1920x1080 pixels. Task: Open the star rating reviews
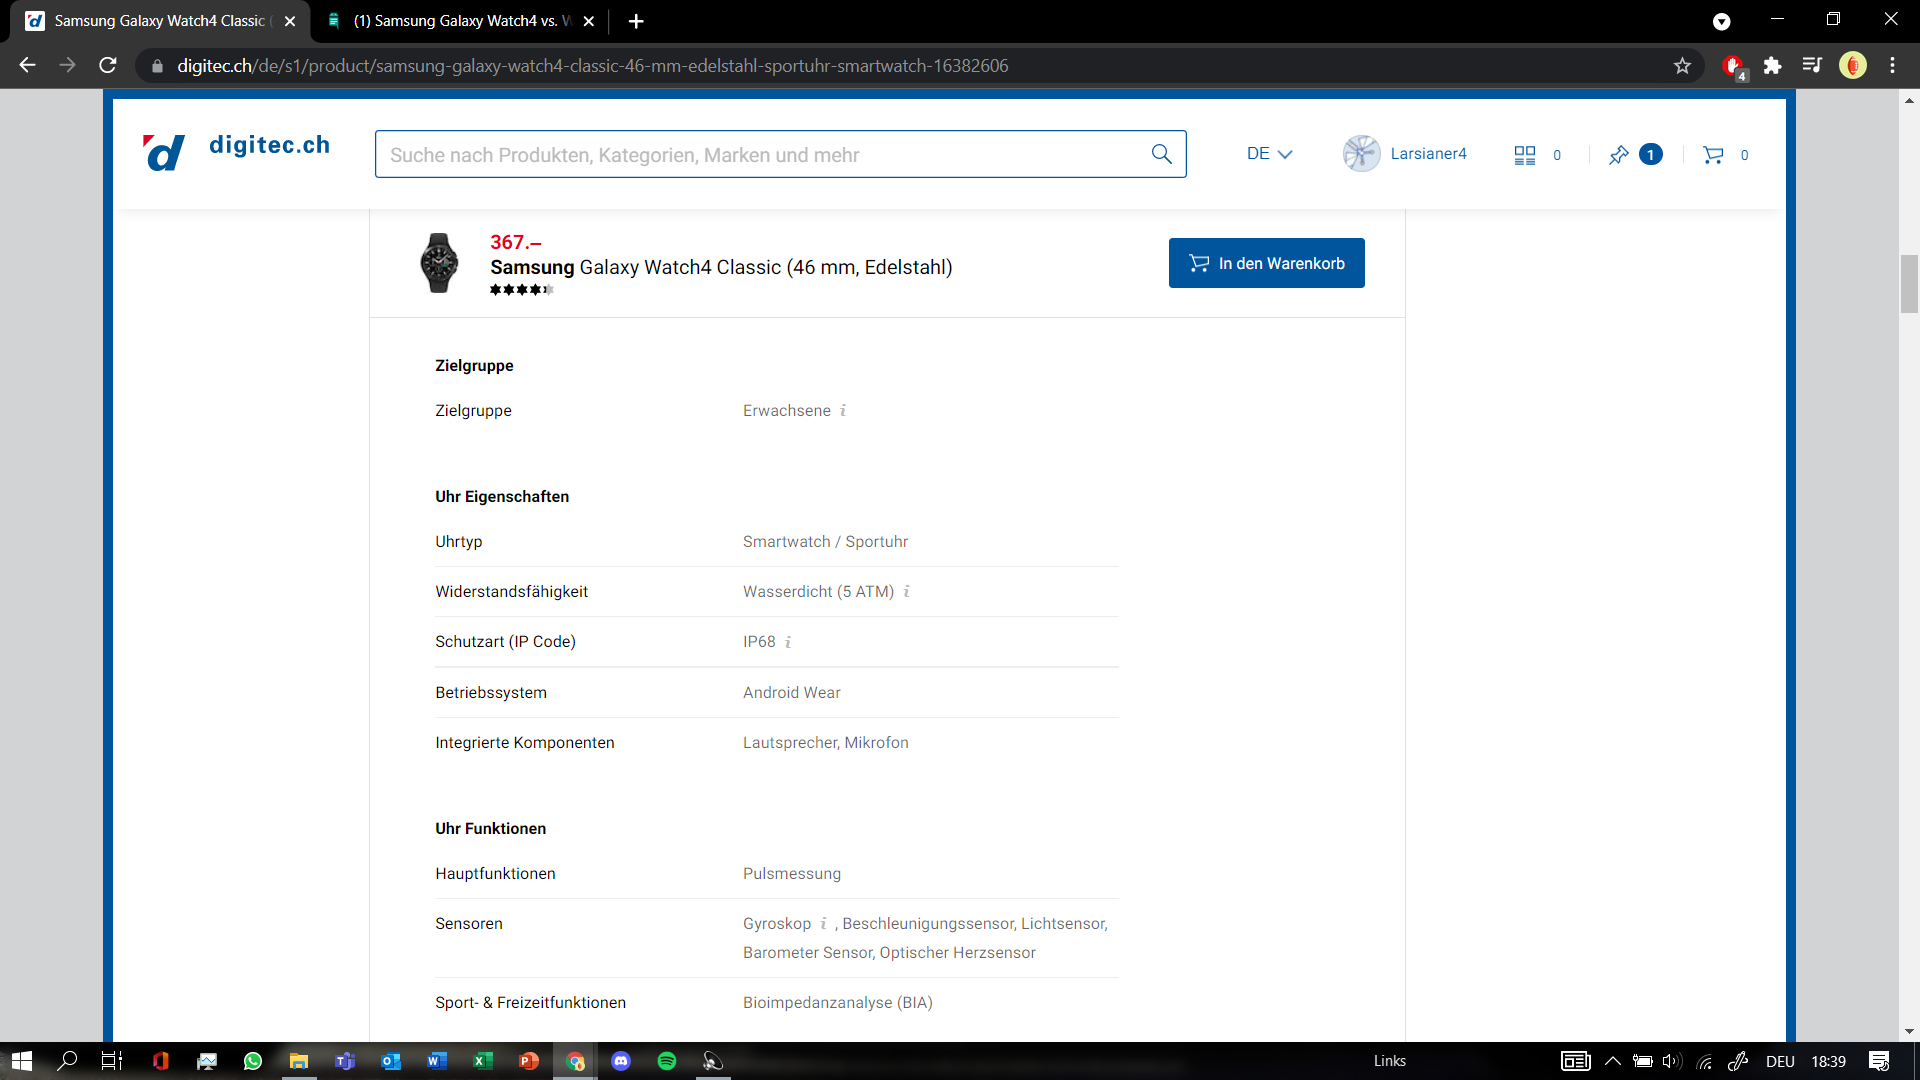tap(521, 290)
